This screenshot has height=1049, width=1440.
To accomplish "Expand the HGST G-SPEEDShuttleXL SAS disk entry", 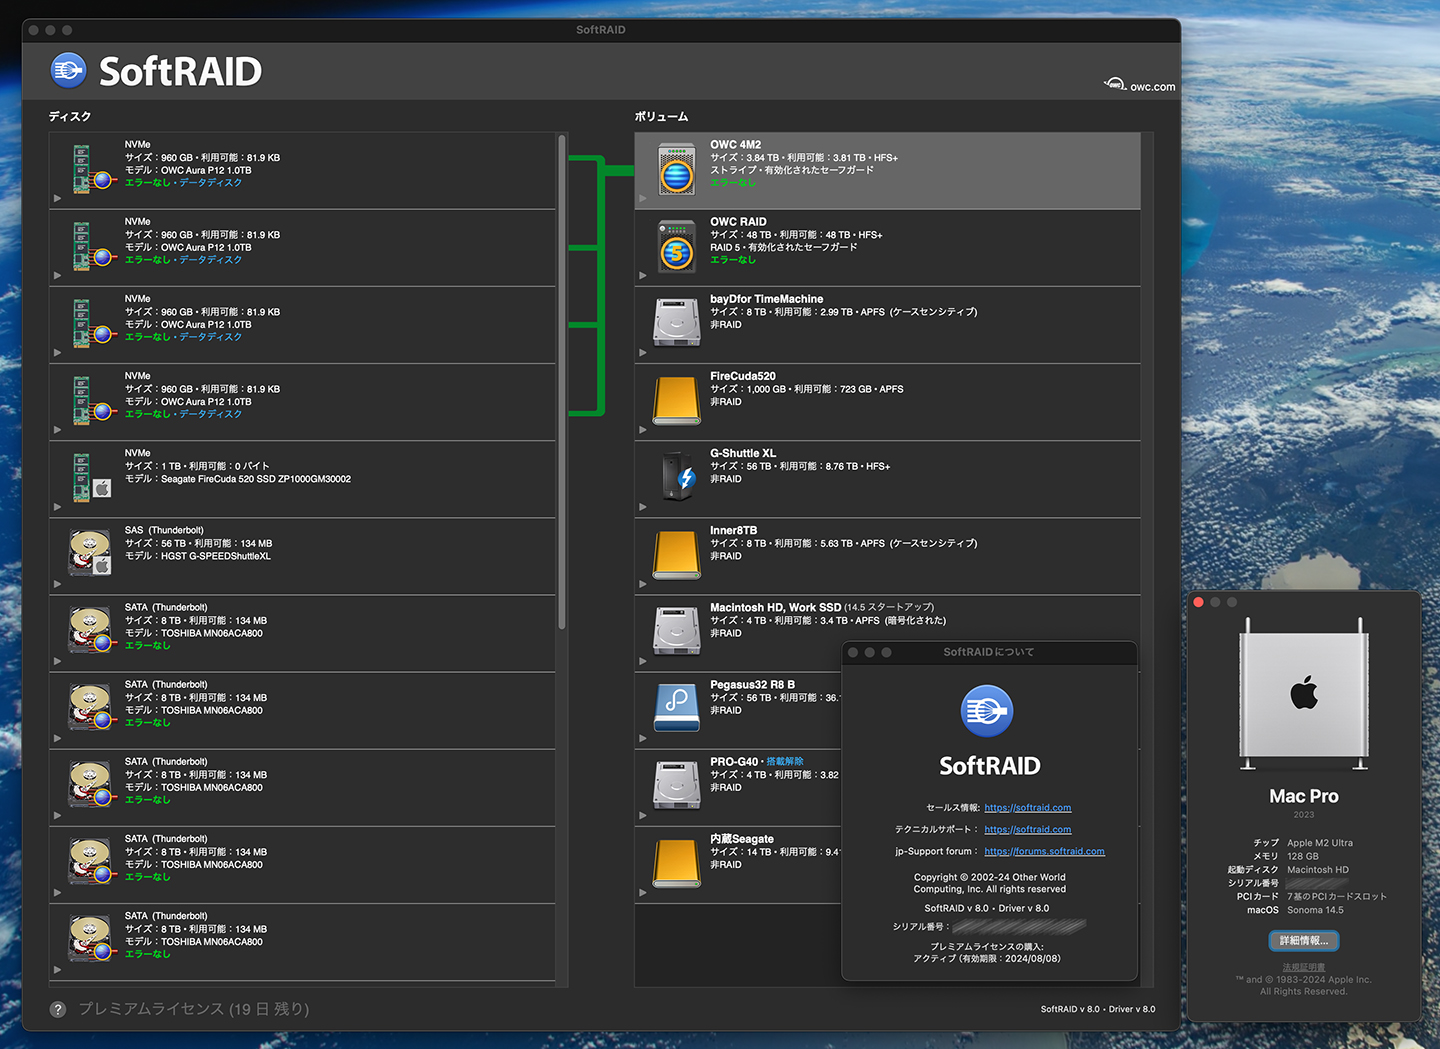I will point(58,583).
